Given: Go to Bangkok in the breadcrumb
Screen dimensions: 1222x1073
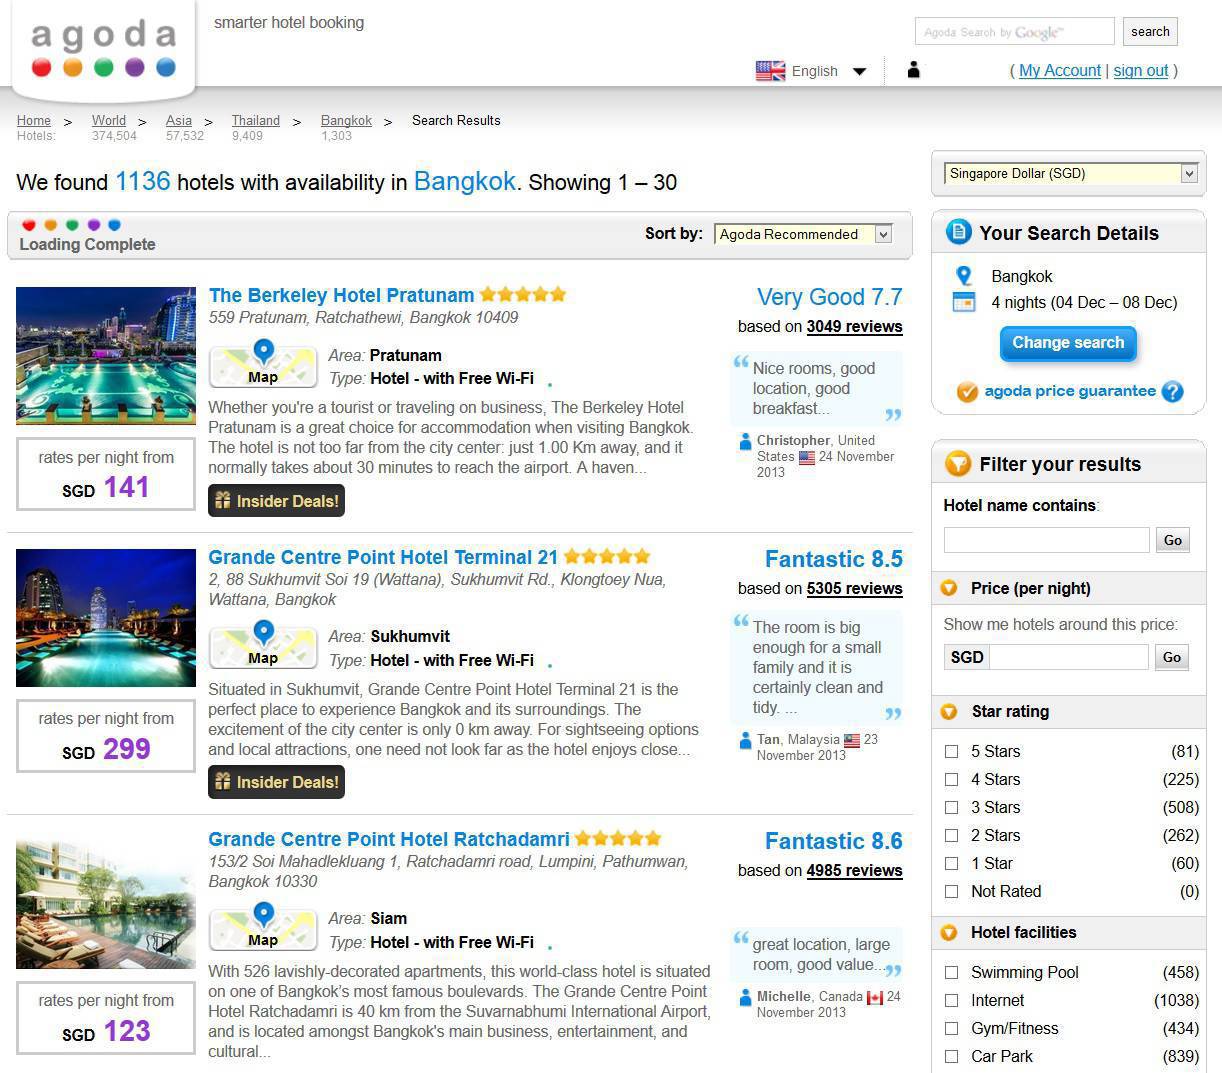Looking at the screenshot, I should pos(346,120).
